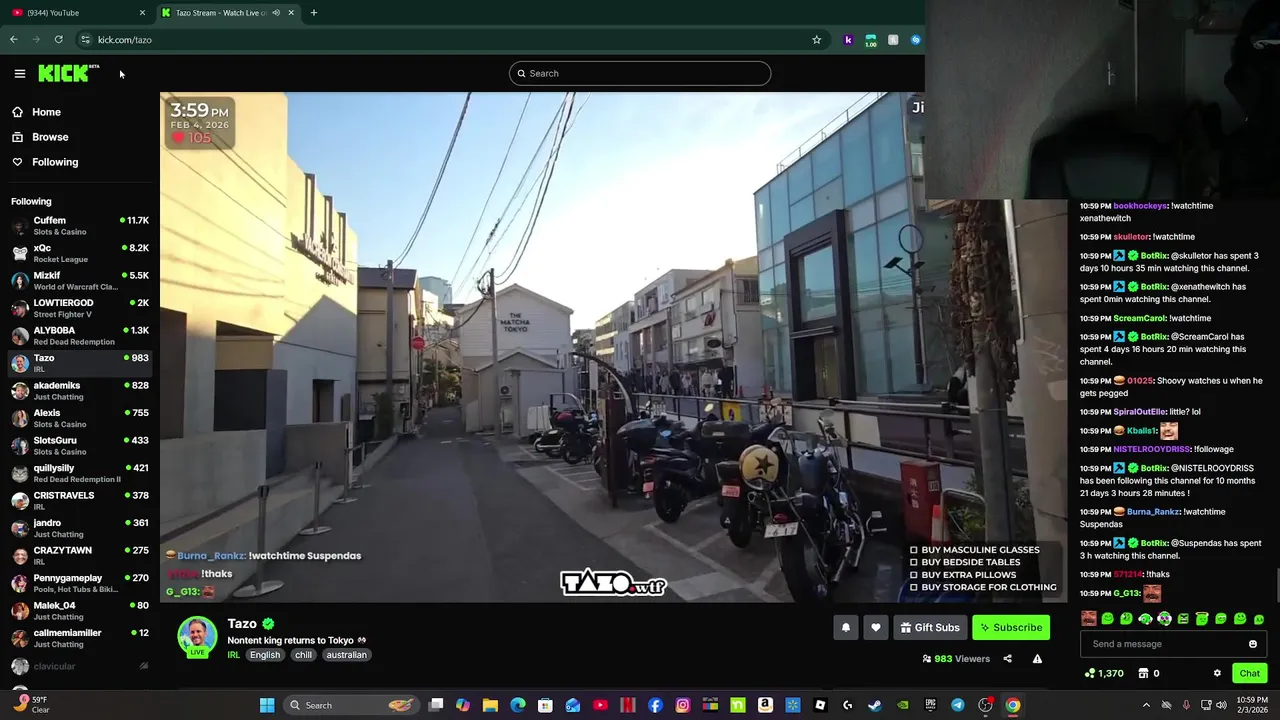
Task: Open the Kick hamburger sidebar menu
Action: click(19, 73)
